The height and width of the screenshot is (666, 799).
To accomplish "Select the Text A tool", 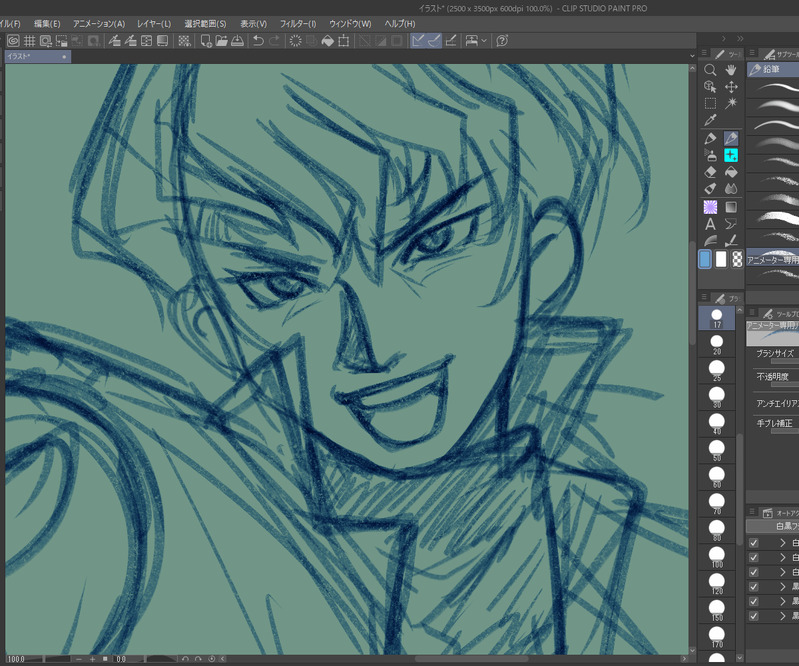I will 710,224.
